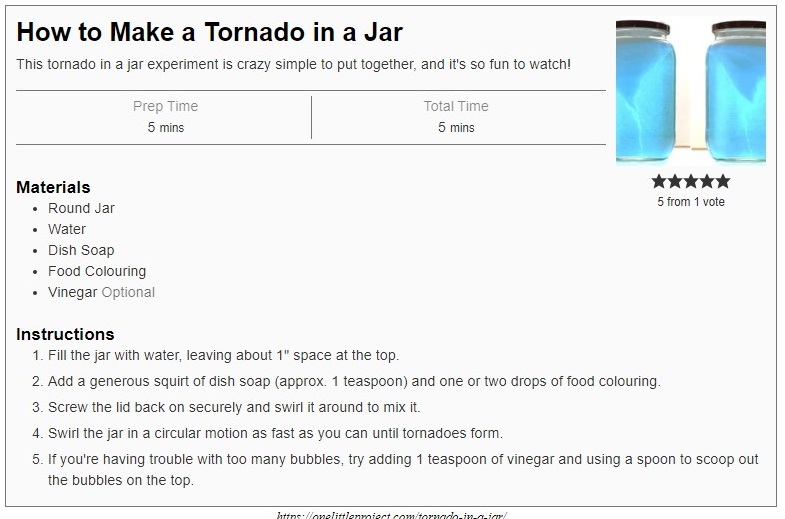Click the Vinegar Optional material item
Screen dimensions: 785x519
(102, 292)
